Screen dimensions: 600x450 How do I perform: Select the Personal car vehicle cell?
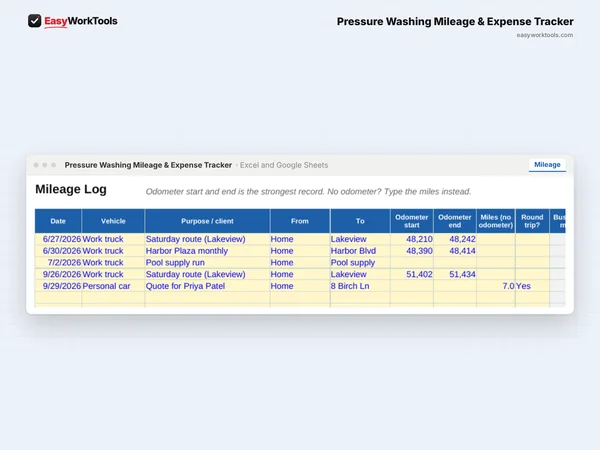coord(113,286)
